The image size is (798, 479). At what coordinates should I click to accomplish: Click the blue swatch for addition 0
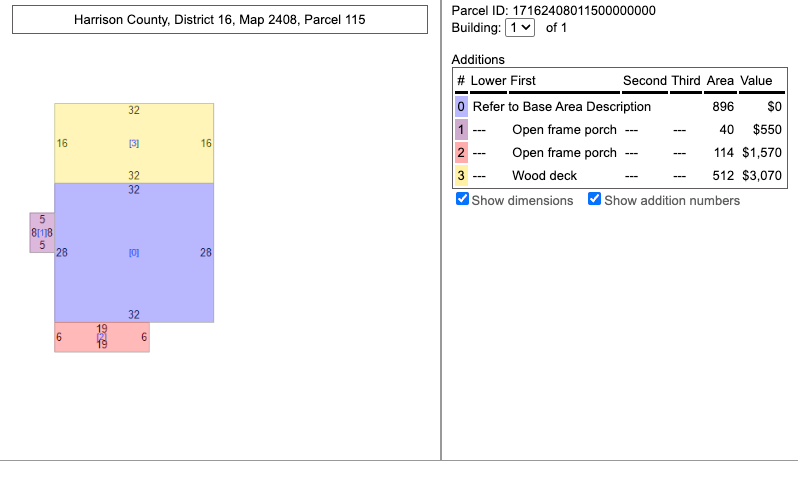coord(461,106)
